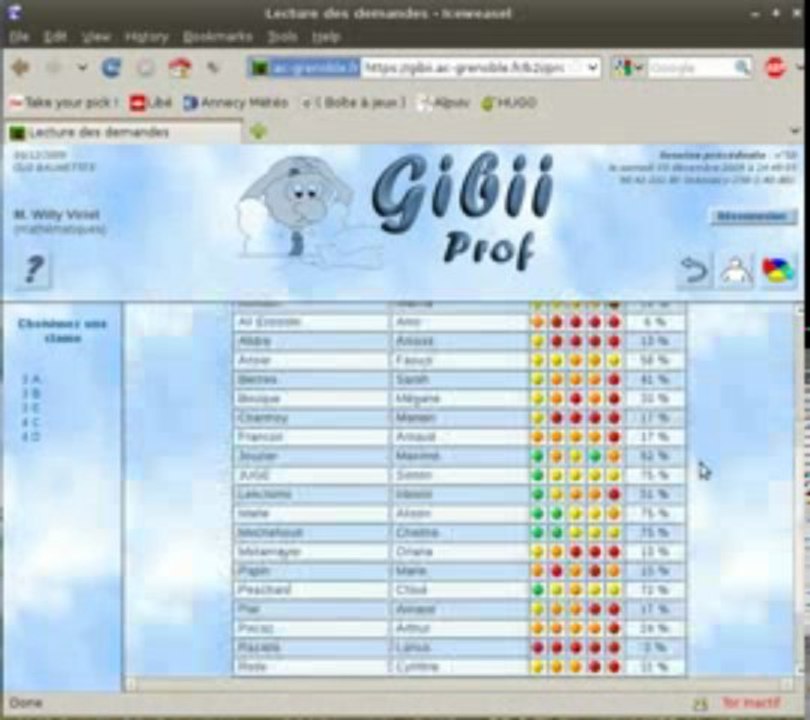Click first name 'Chloé' in the table
Image resolution: width=810 pixels, height=720 pixels.
coord(411,590)
